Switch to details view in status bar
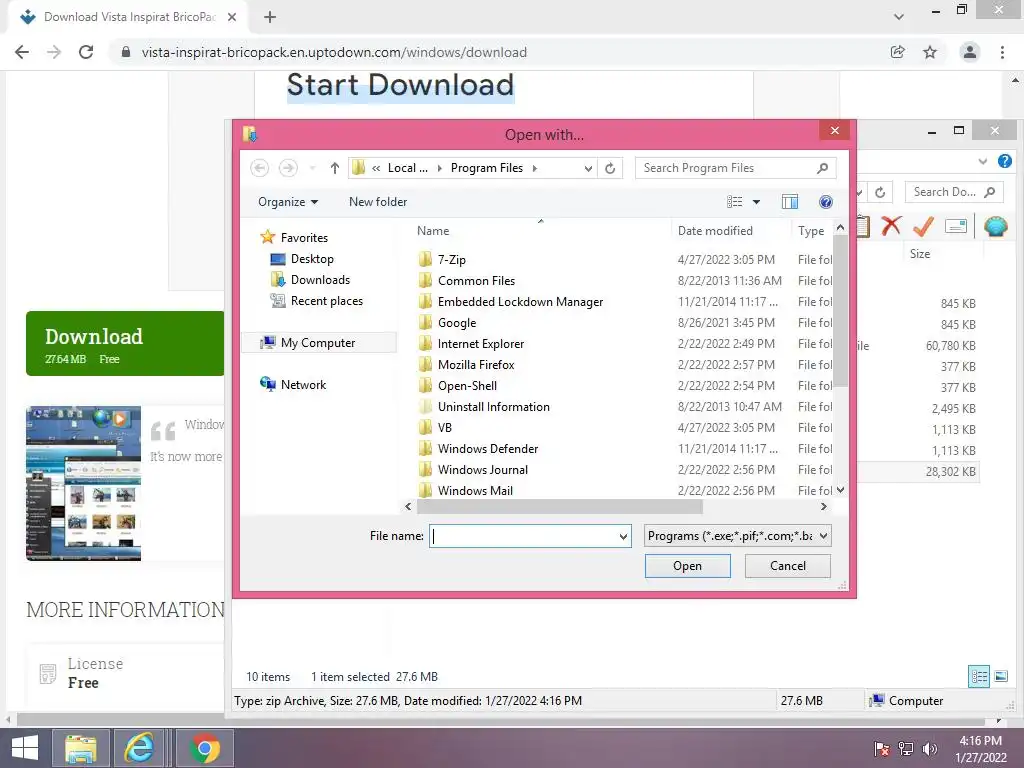1024x768 pixels. pos(979,676)
